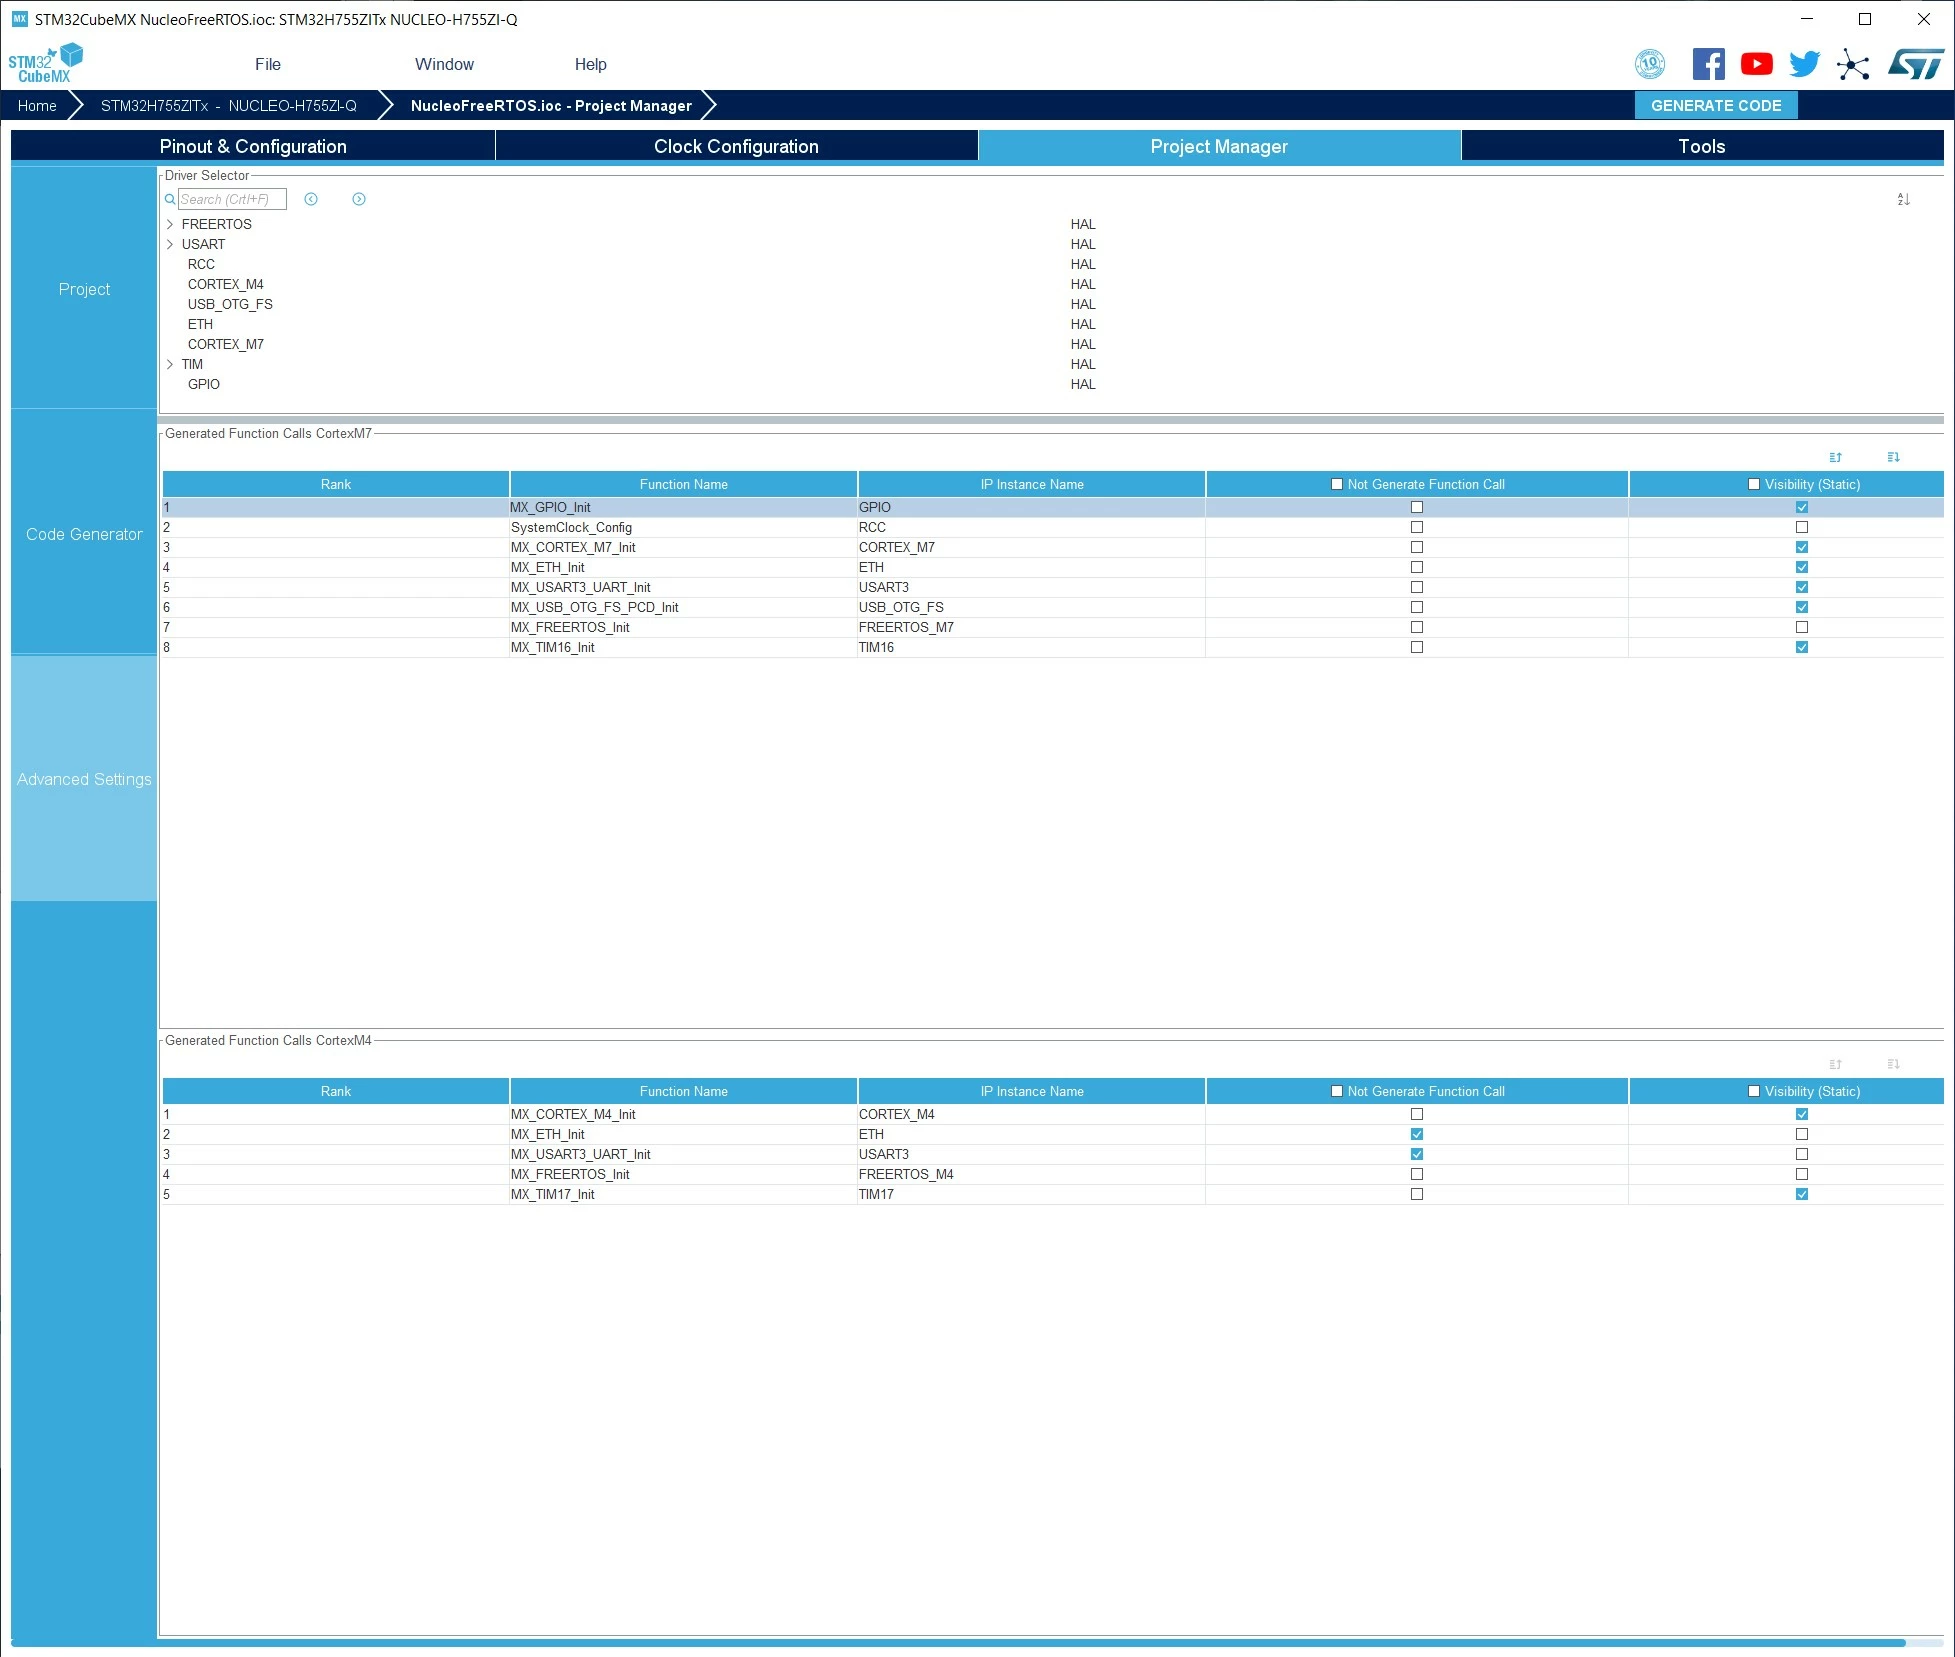Go to Home breadcrumb
Image resolution: width=1955 pixels, height=1657 pixels.
pyautogui.click(x=37, y=106)
